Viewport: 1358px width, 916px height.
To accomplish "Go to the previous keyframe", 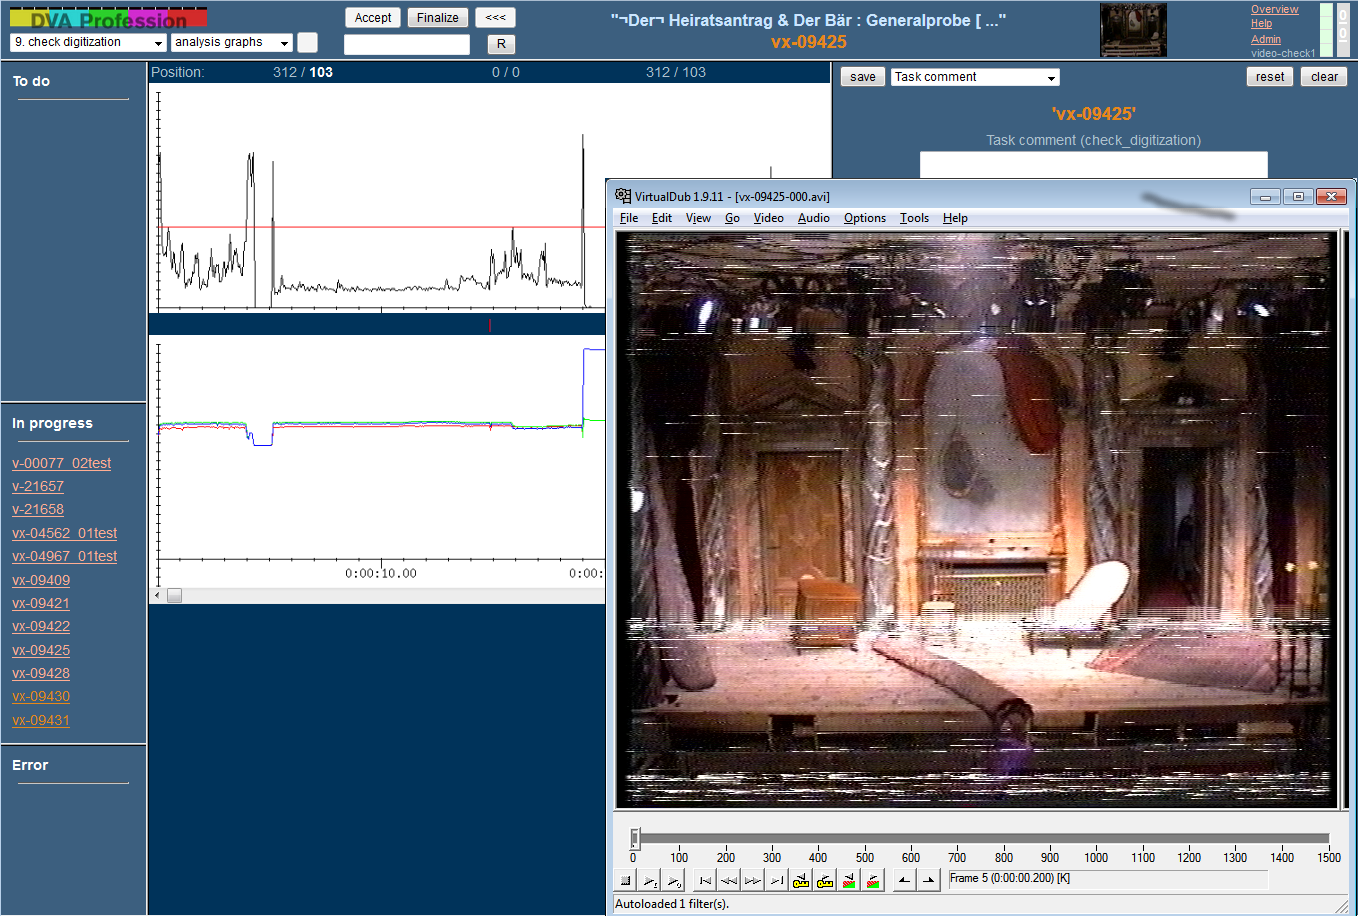I will (801, 880).
